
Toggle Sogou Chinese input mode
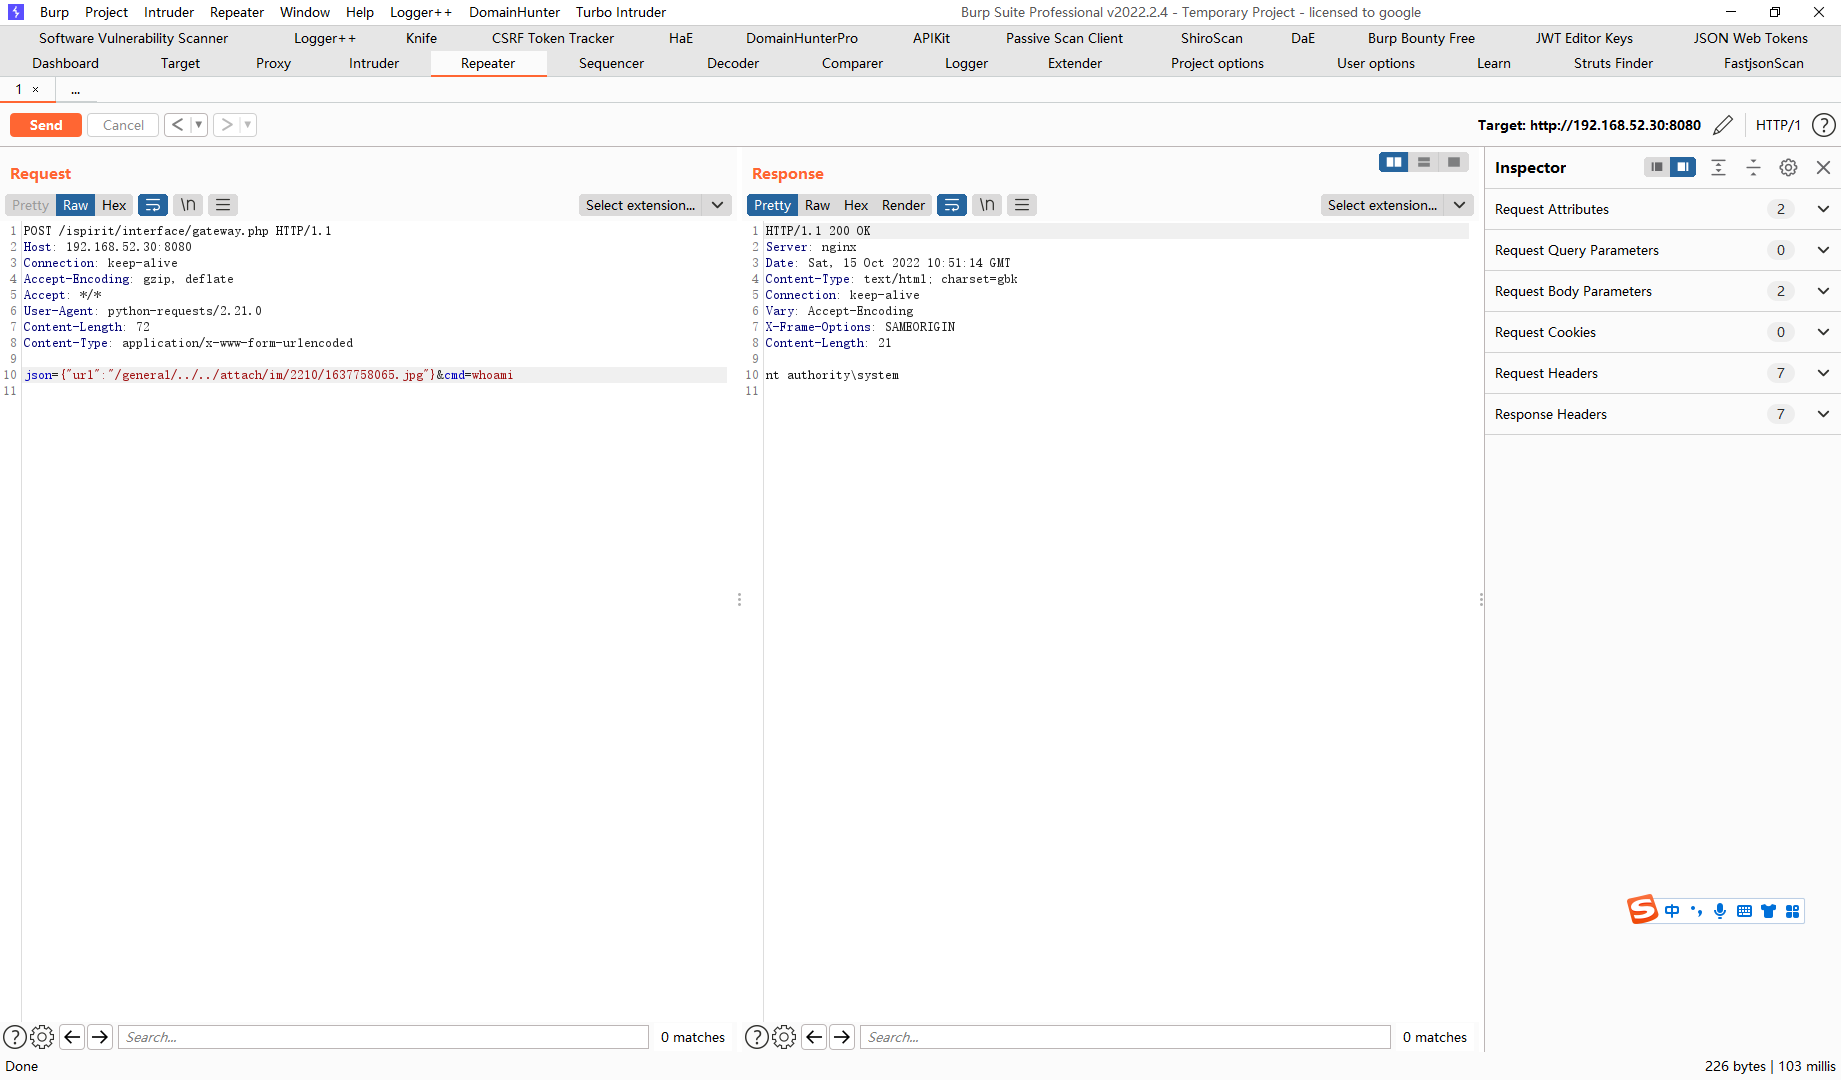pyautogui.click(x=1672, y=911)
